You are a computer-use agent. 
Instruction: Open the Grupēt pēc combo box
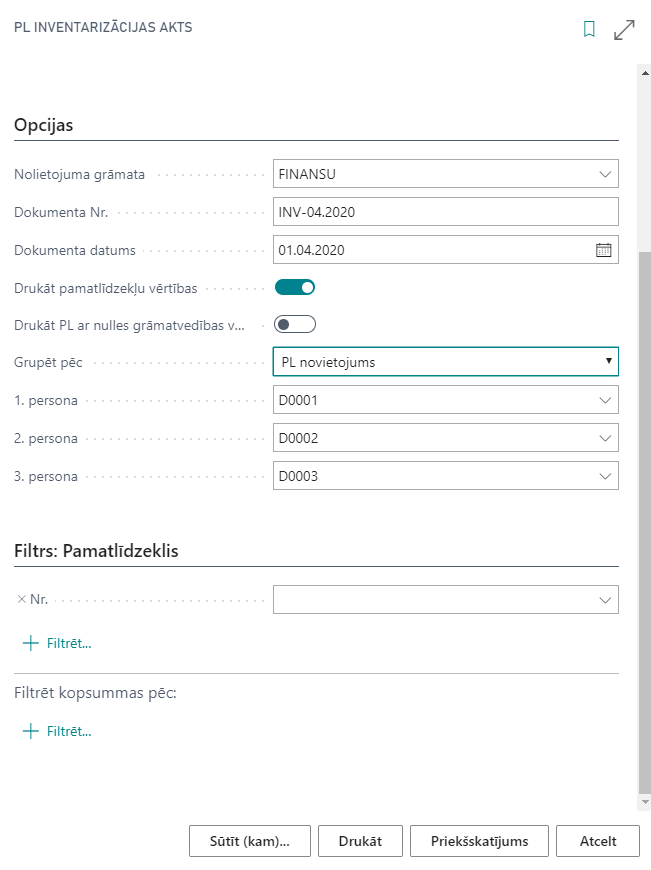pos(446,362)
